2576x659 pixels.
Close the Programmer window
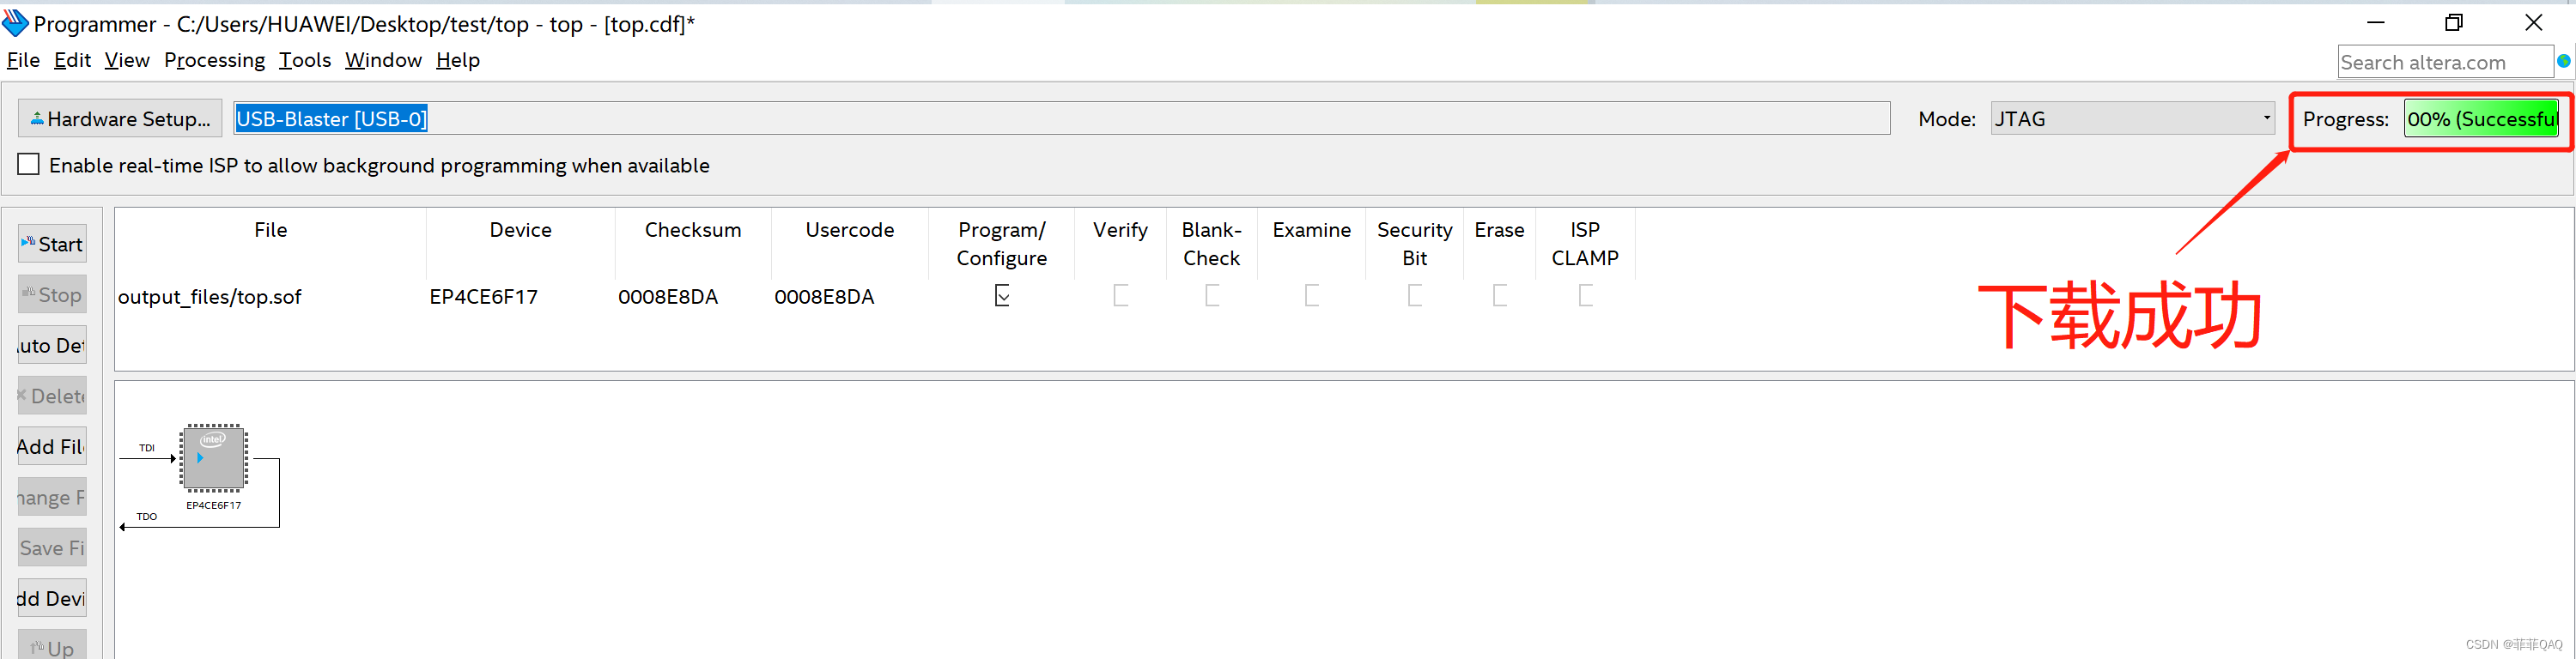tap(2533, 22)
